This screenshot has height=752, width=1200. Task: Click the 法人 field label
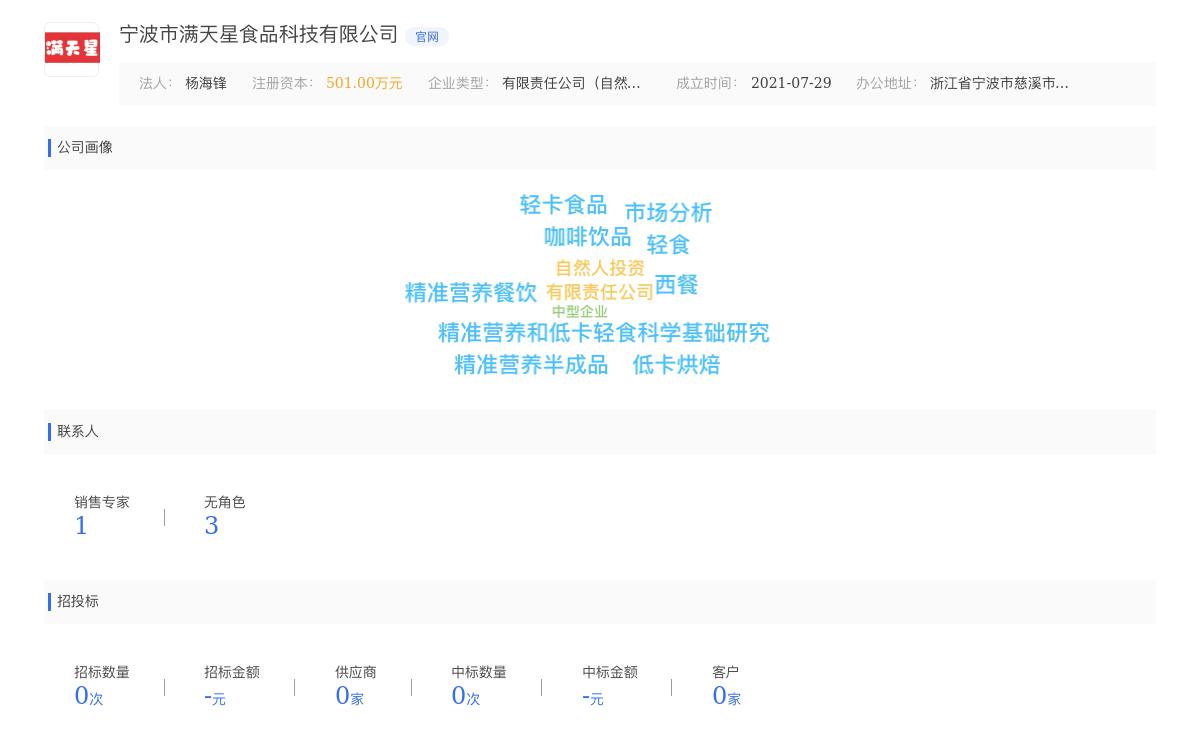(x=156, y=84)
